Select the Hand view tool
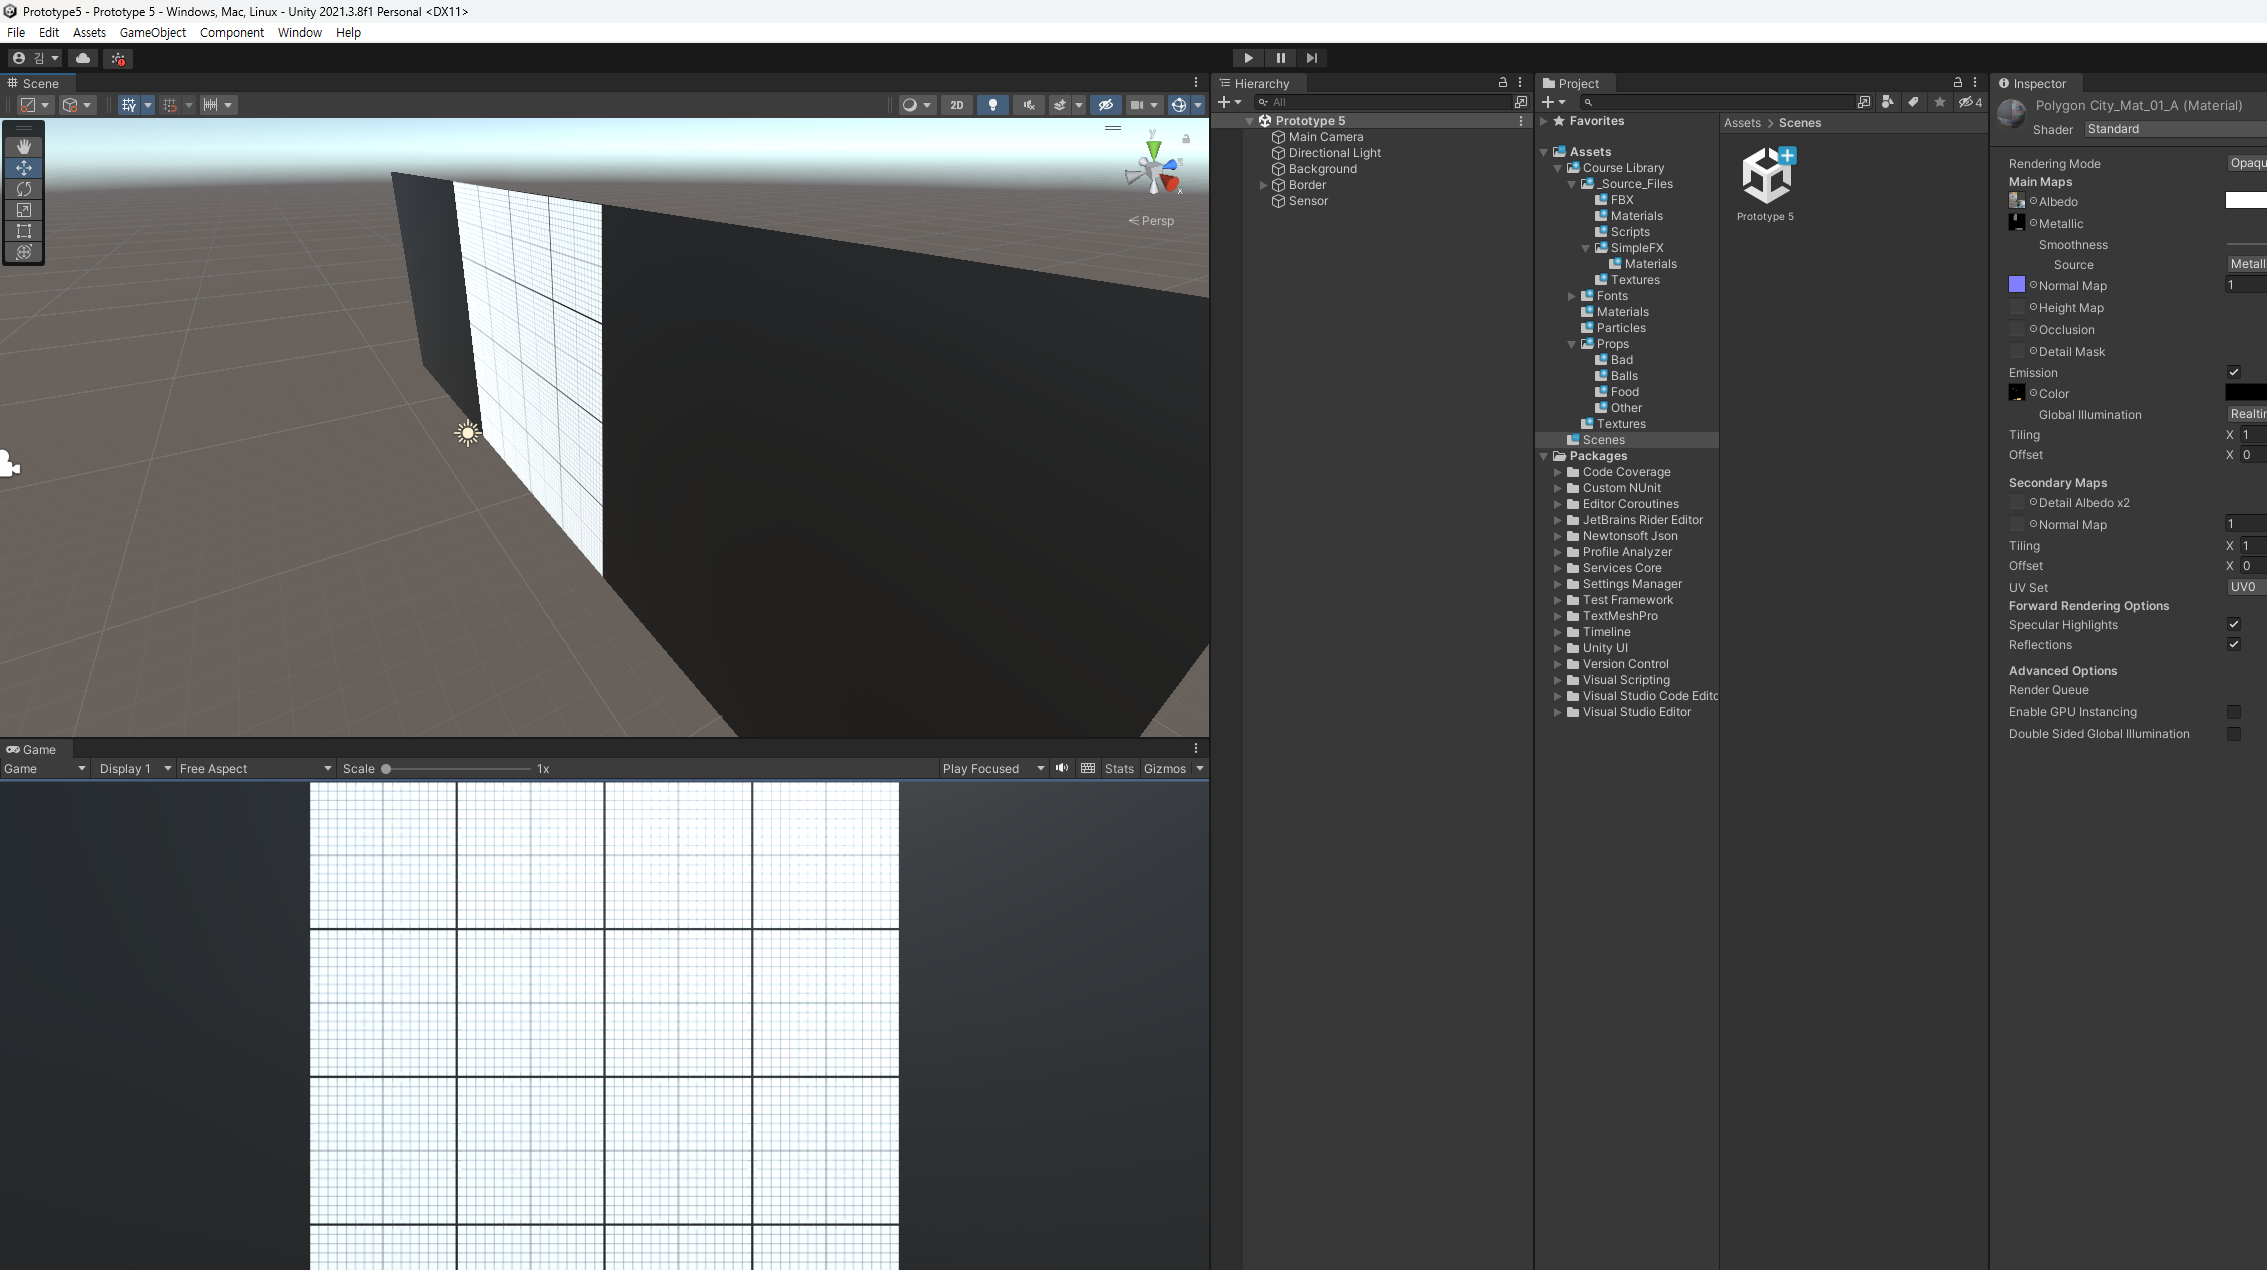The image size is (2267, 1270). click(x=24, y=146)
